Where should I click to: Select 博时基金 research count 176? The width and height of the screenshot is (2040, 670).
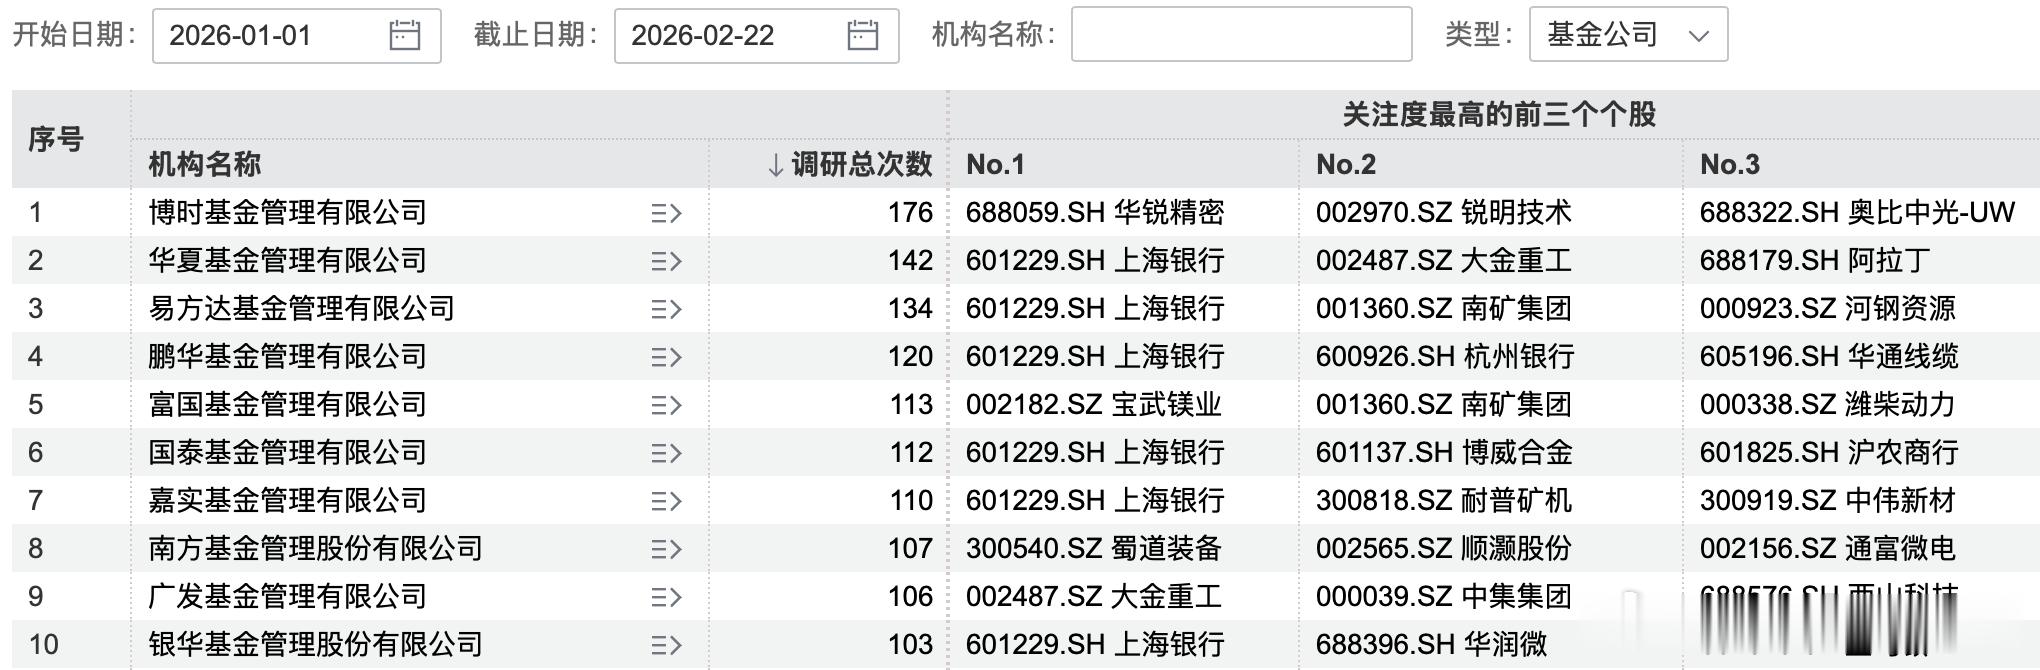[x=910, y=212]
